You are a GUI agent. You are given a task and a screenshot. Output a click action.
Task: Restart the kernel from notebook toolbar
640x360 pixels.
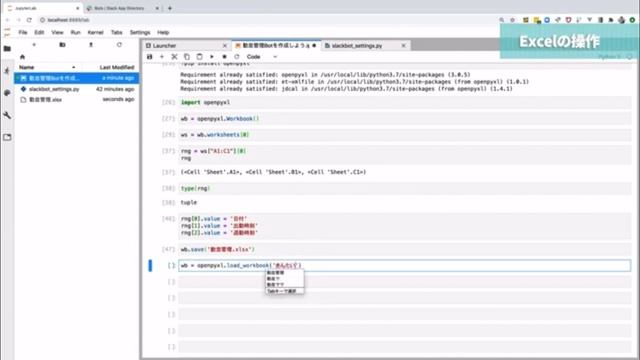point(237,57)
